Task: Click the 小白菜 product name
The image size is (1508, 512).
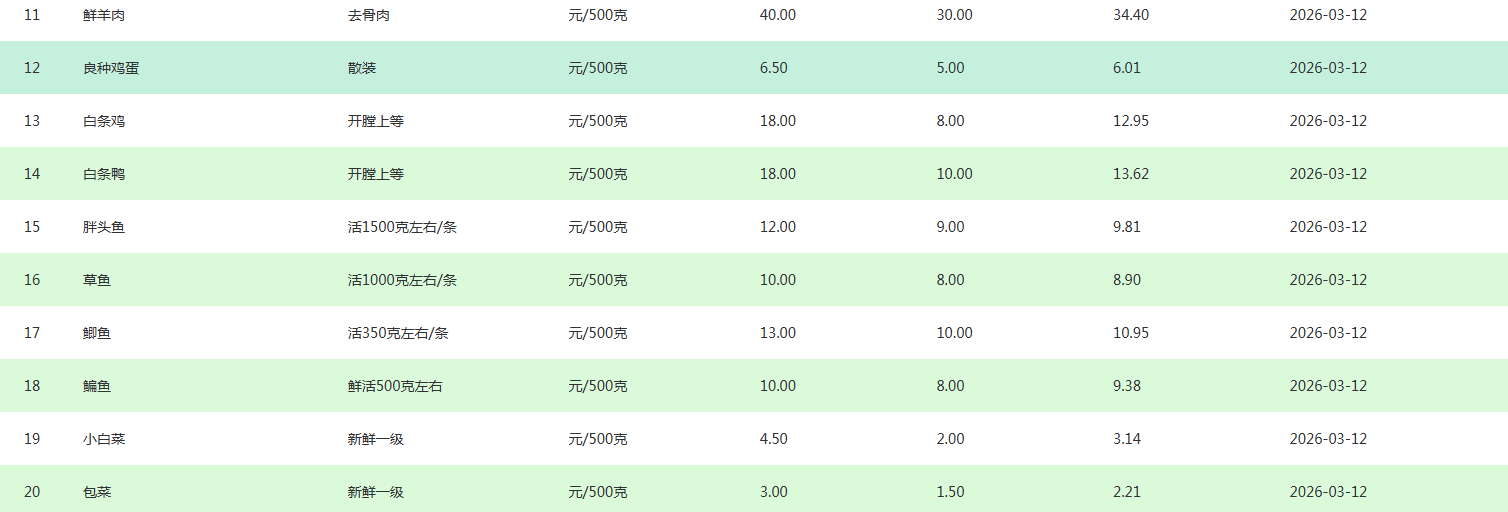Action: tap(104, 439)
